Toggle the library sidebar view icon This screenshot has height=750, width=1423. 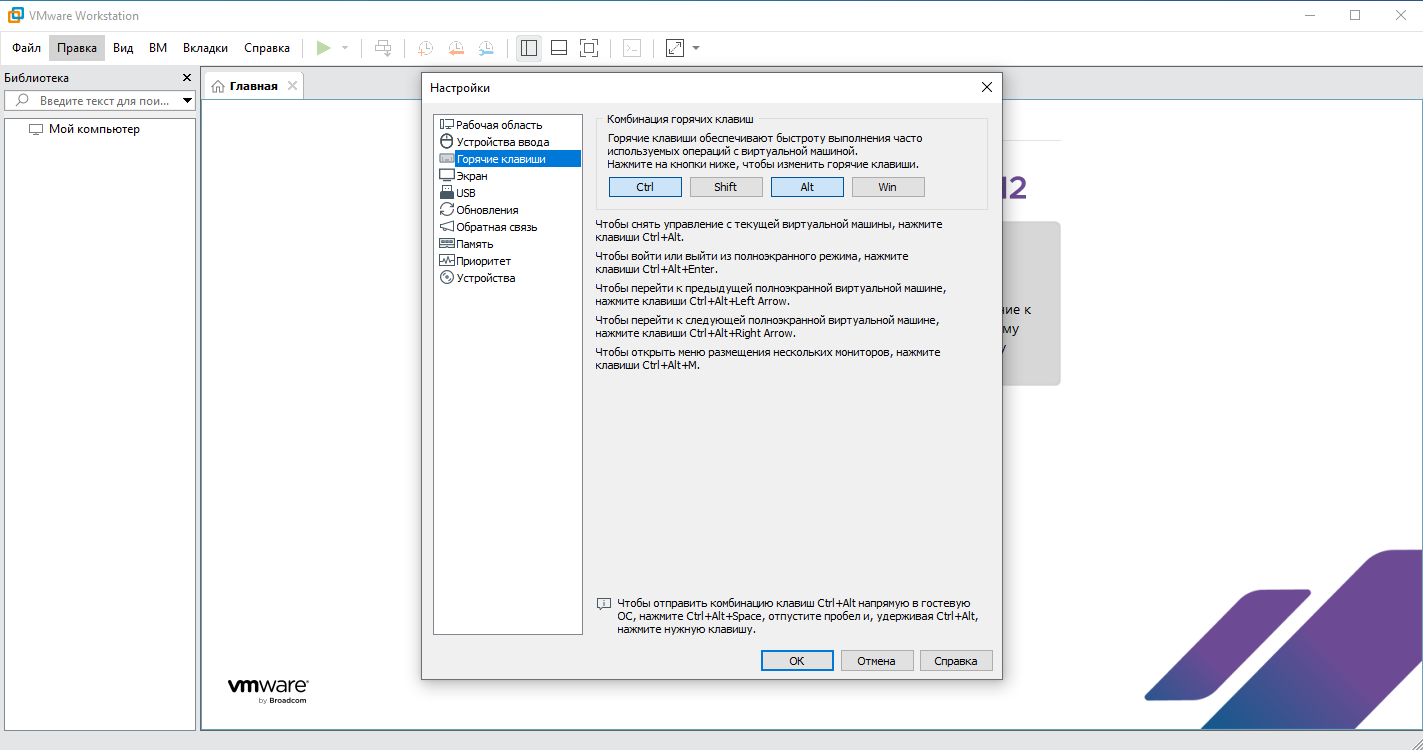pos(529,48)
